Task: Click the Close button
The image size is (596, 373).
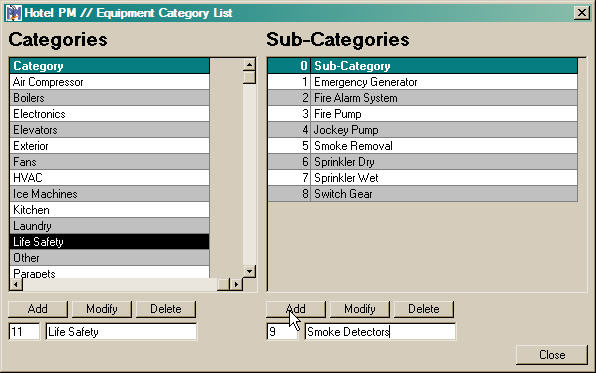Action: 552,355
